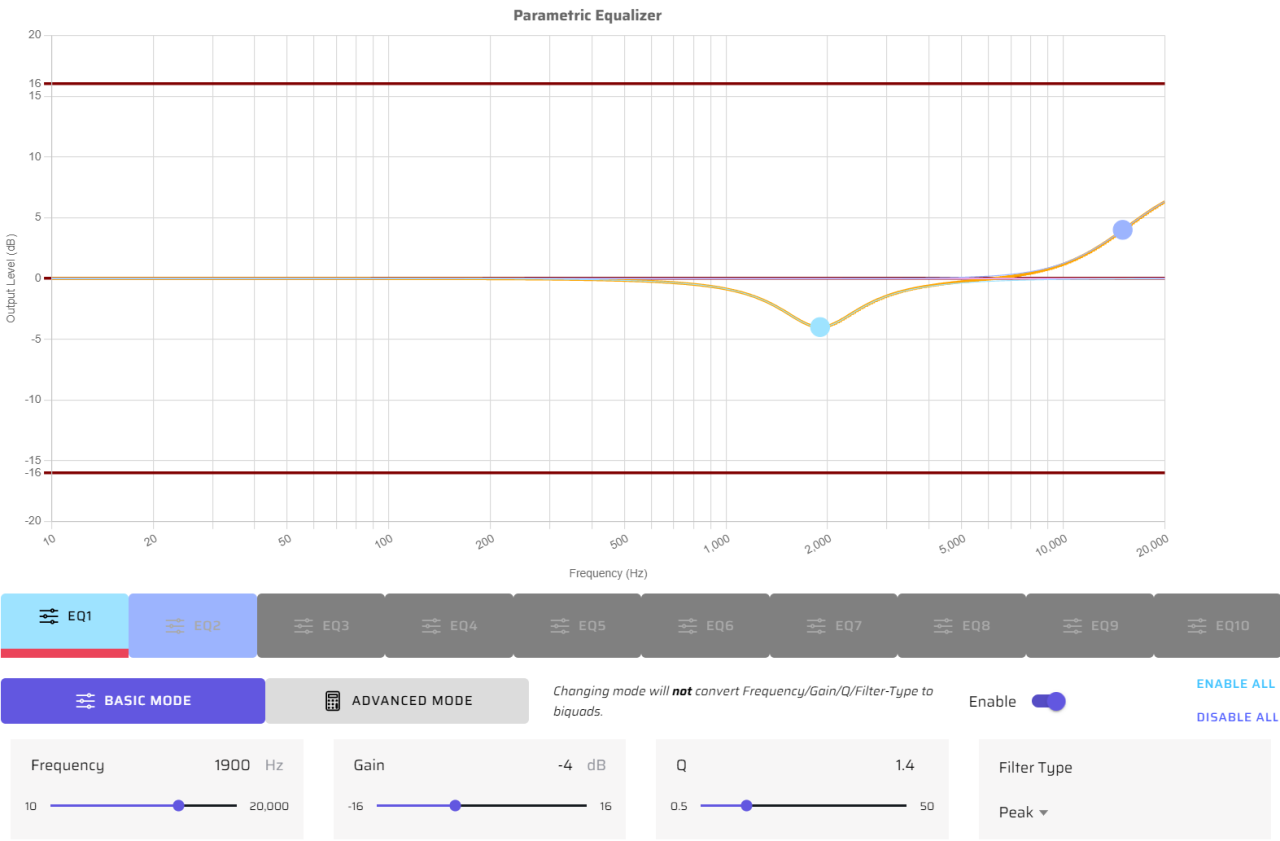1280x841 pixels.
Task: Switch to the EQ4 band tab
Action: click(449, 626)
